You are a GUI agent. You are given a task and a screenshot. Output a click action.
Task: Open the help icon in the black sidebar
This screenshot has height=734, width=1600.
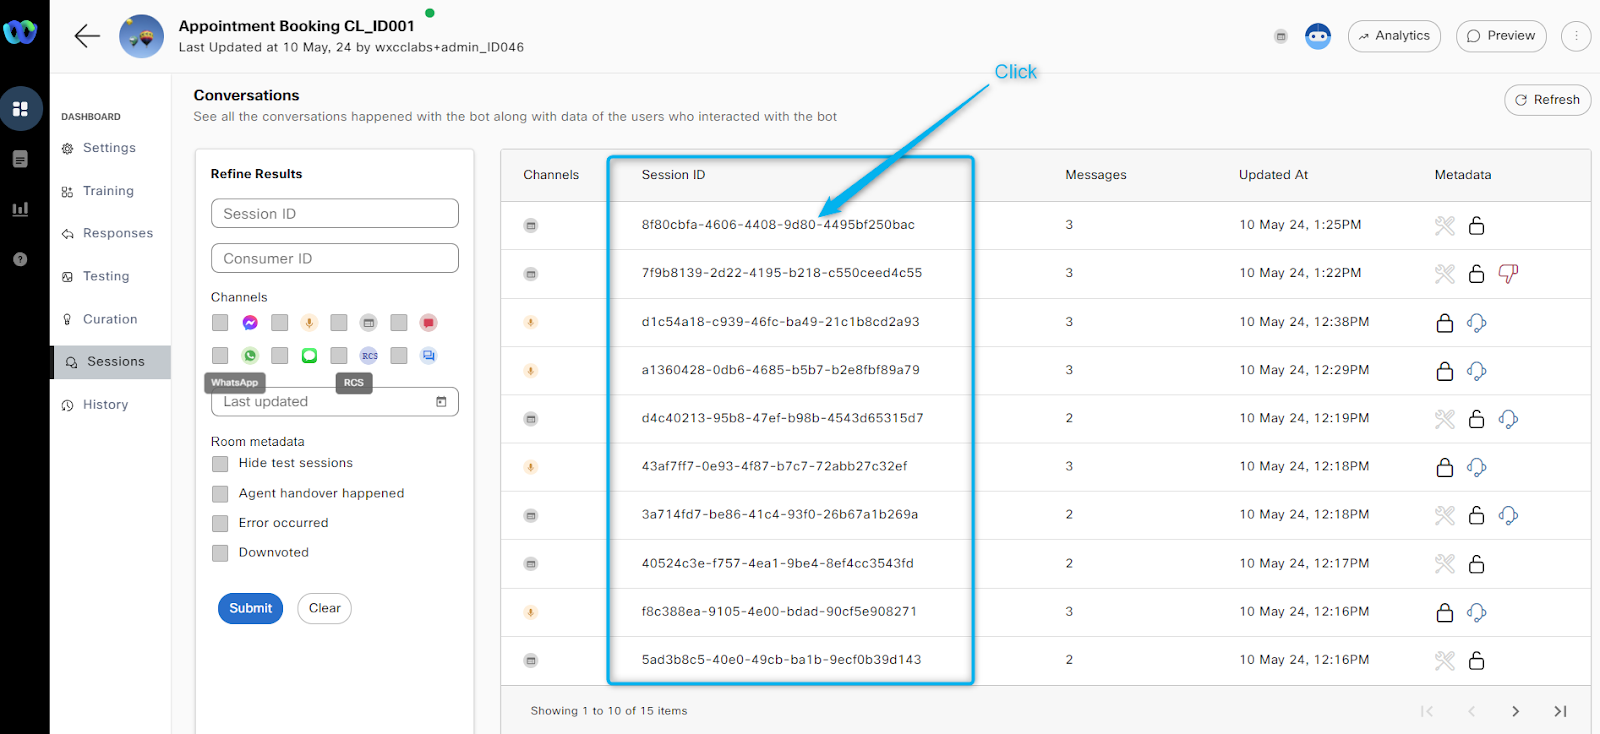pos(20,259)
